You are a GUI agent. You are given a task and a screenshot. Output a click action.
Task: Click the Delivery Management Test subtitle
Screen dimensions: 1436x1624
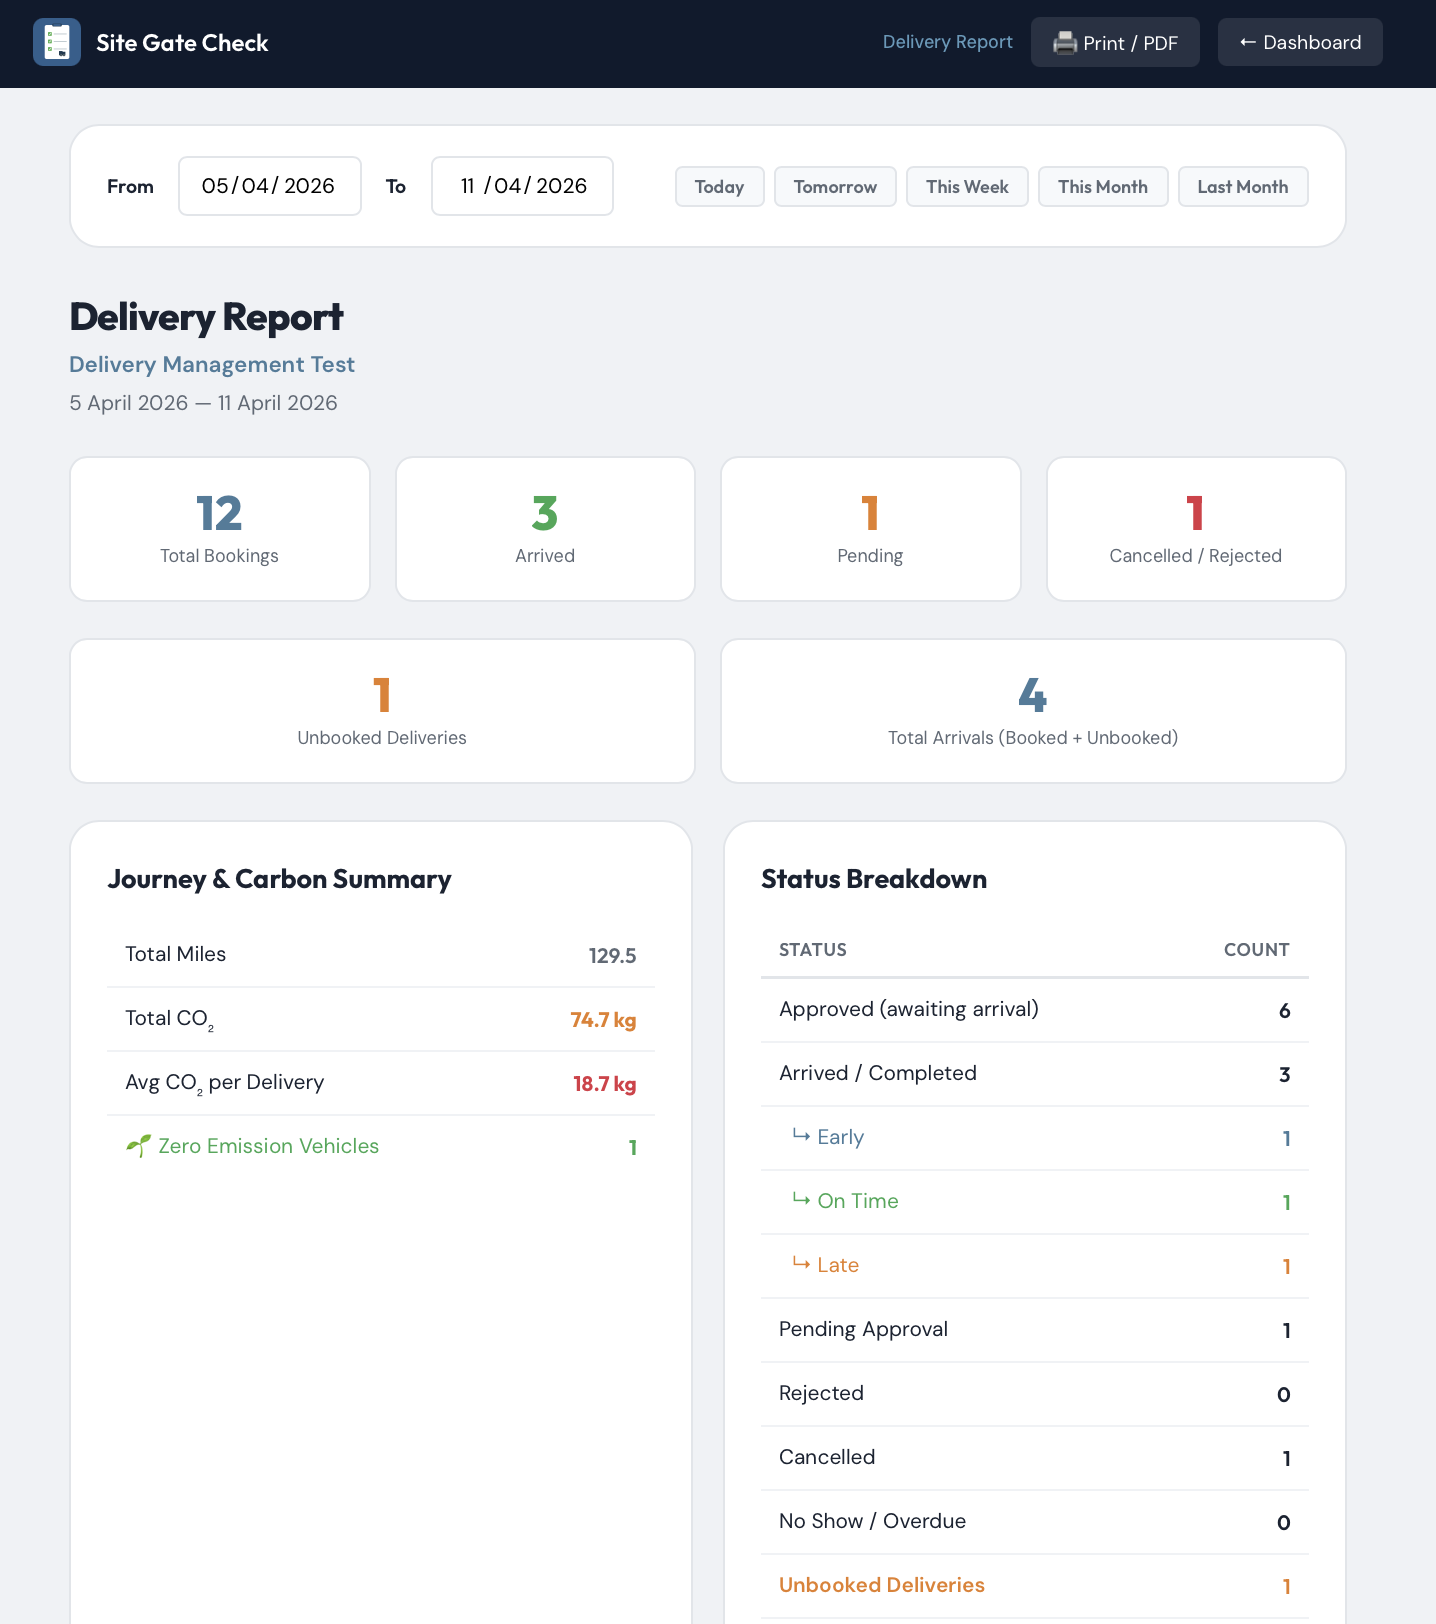pyautogui.click(x=212, y=365)
